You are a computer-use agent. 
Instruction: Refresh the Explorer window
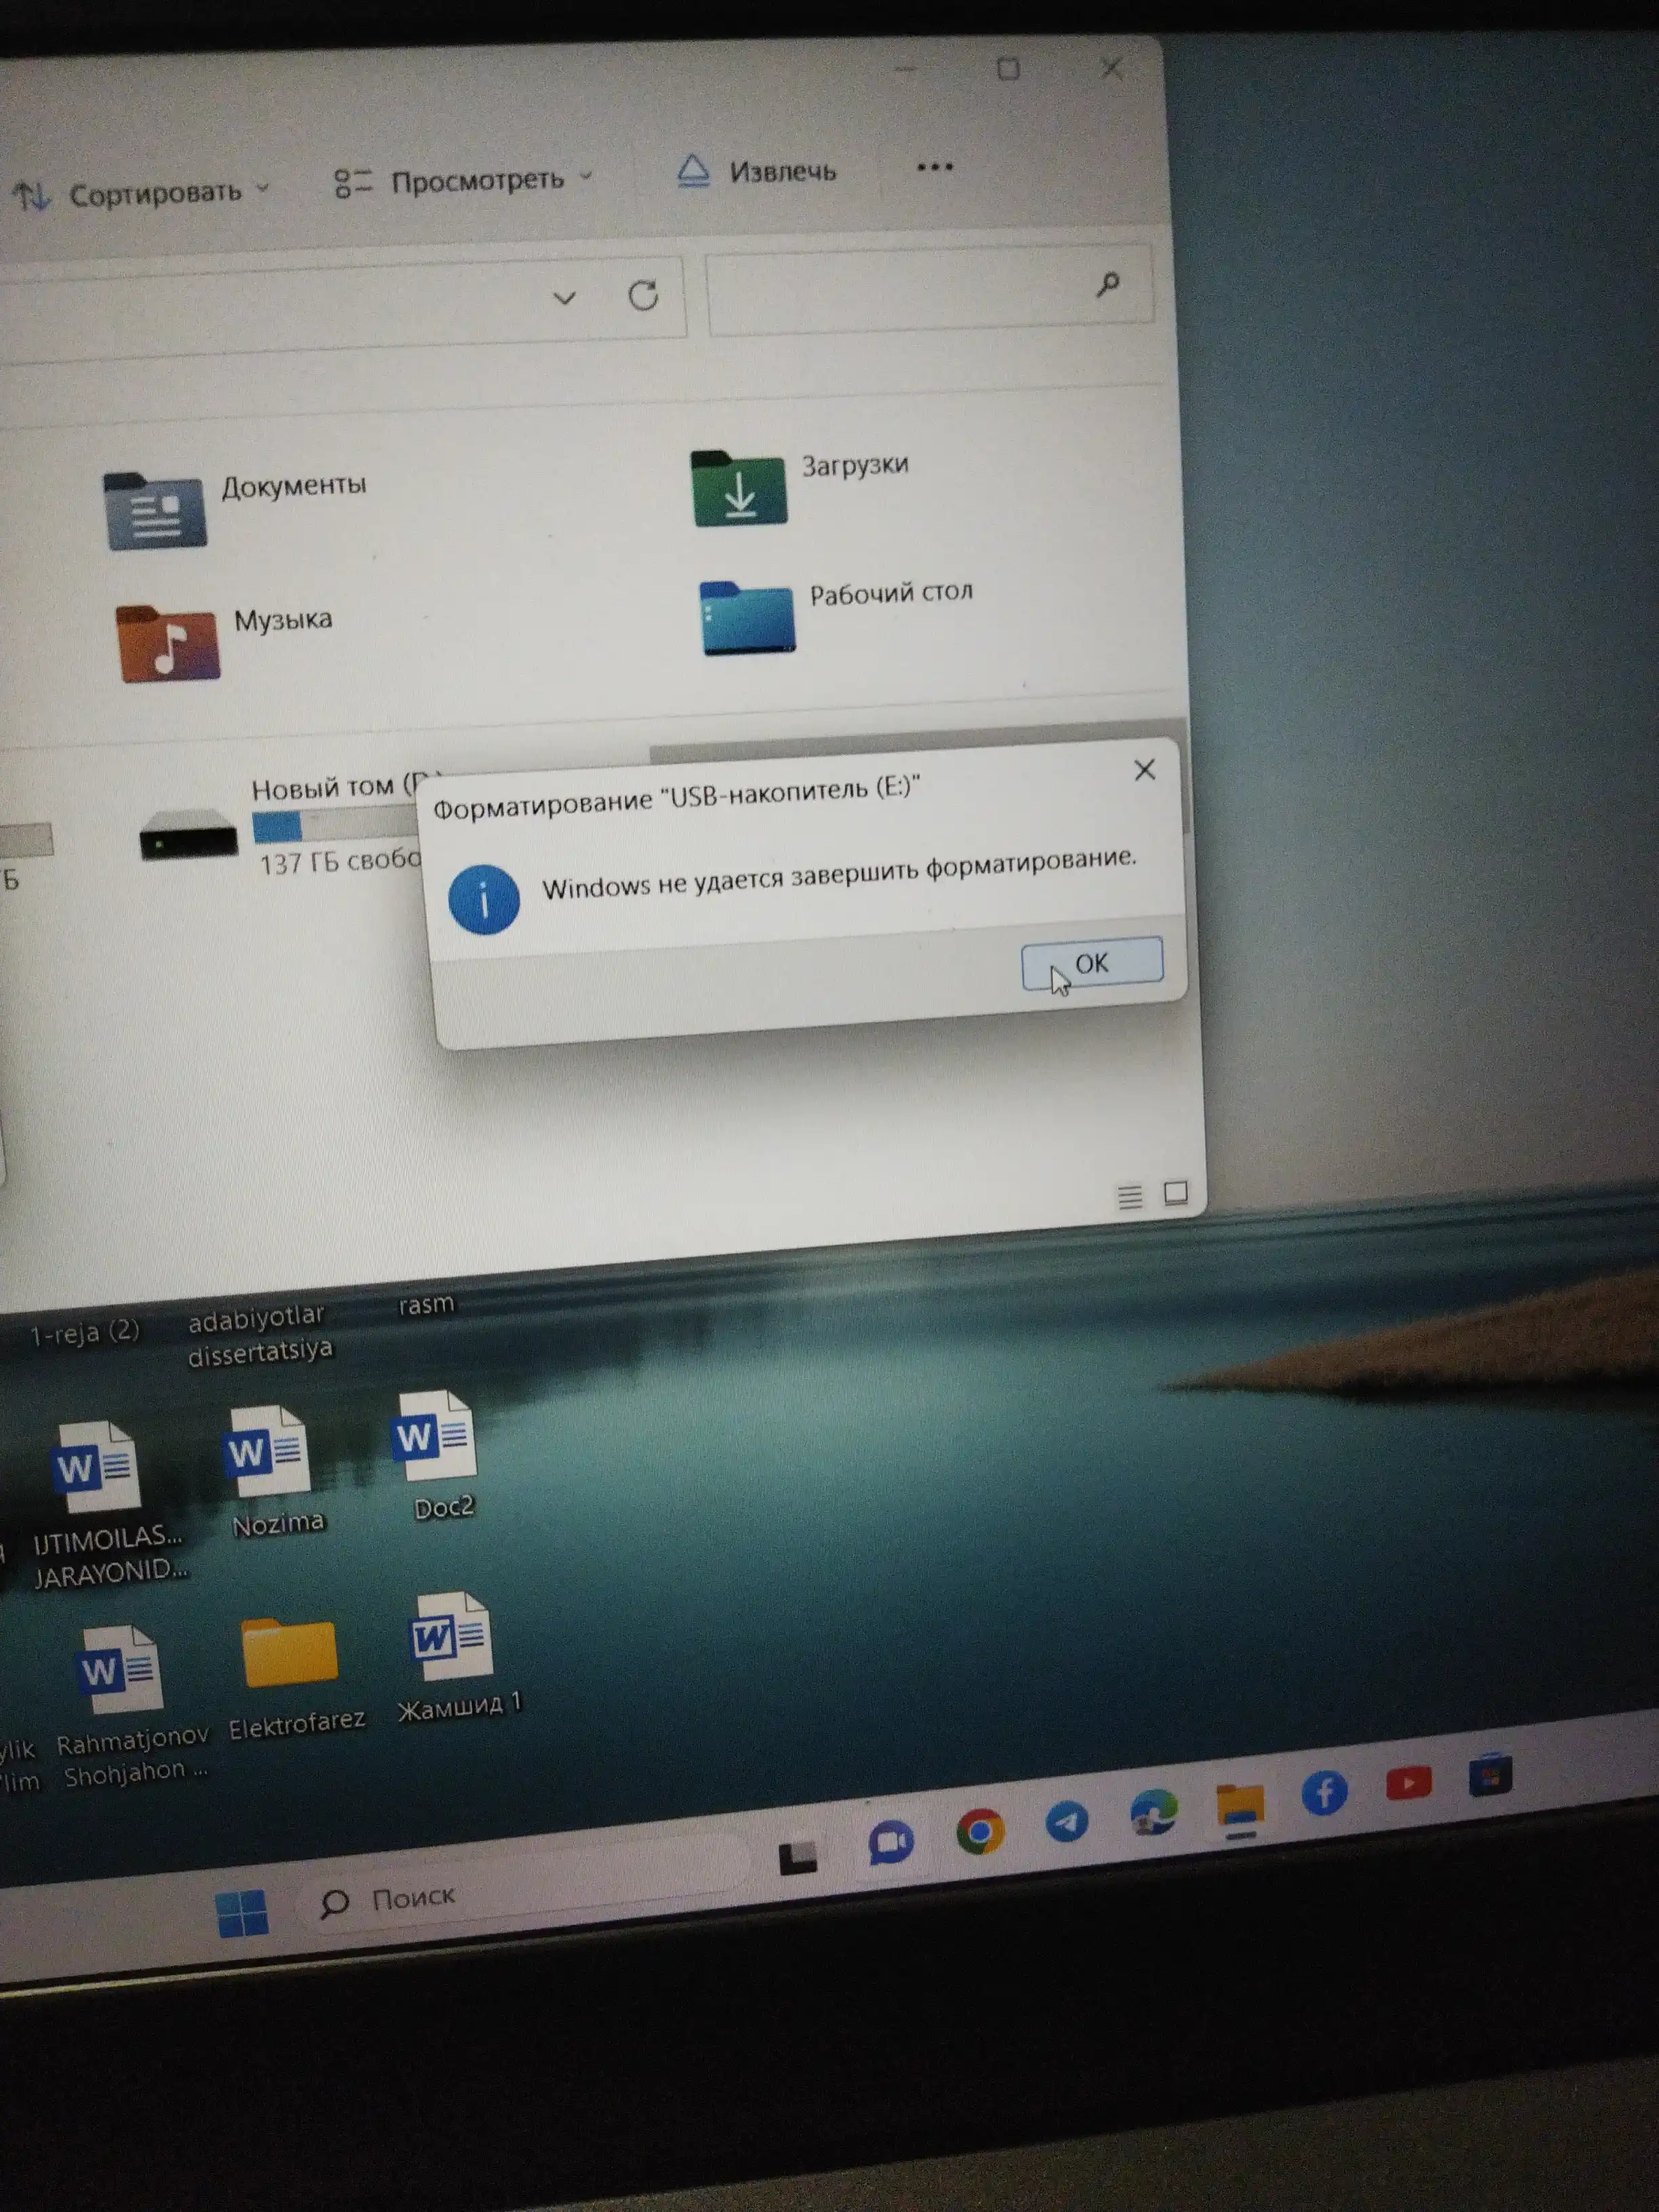(x=643, y=295)
